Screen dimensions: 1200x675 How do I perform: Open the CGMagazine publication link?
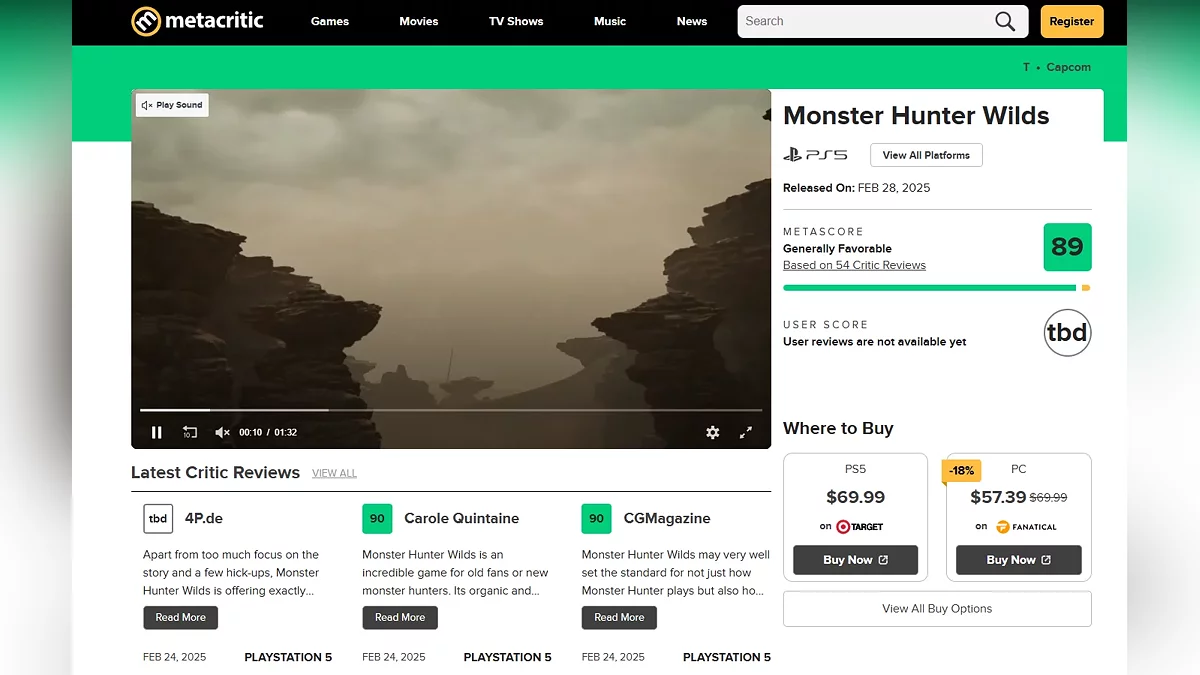click(x=667, y=518)
